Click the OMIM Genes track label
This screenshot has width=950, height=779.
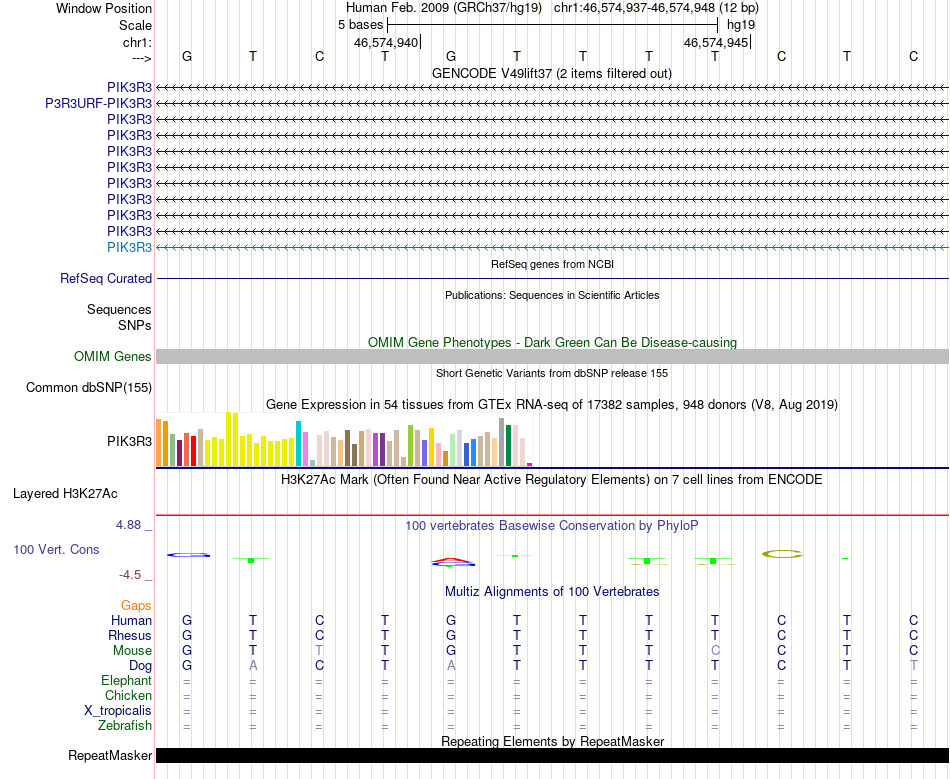point(113,357)
